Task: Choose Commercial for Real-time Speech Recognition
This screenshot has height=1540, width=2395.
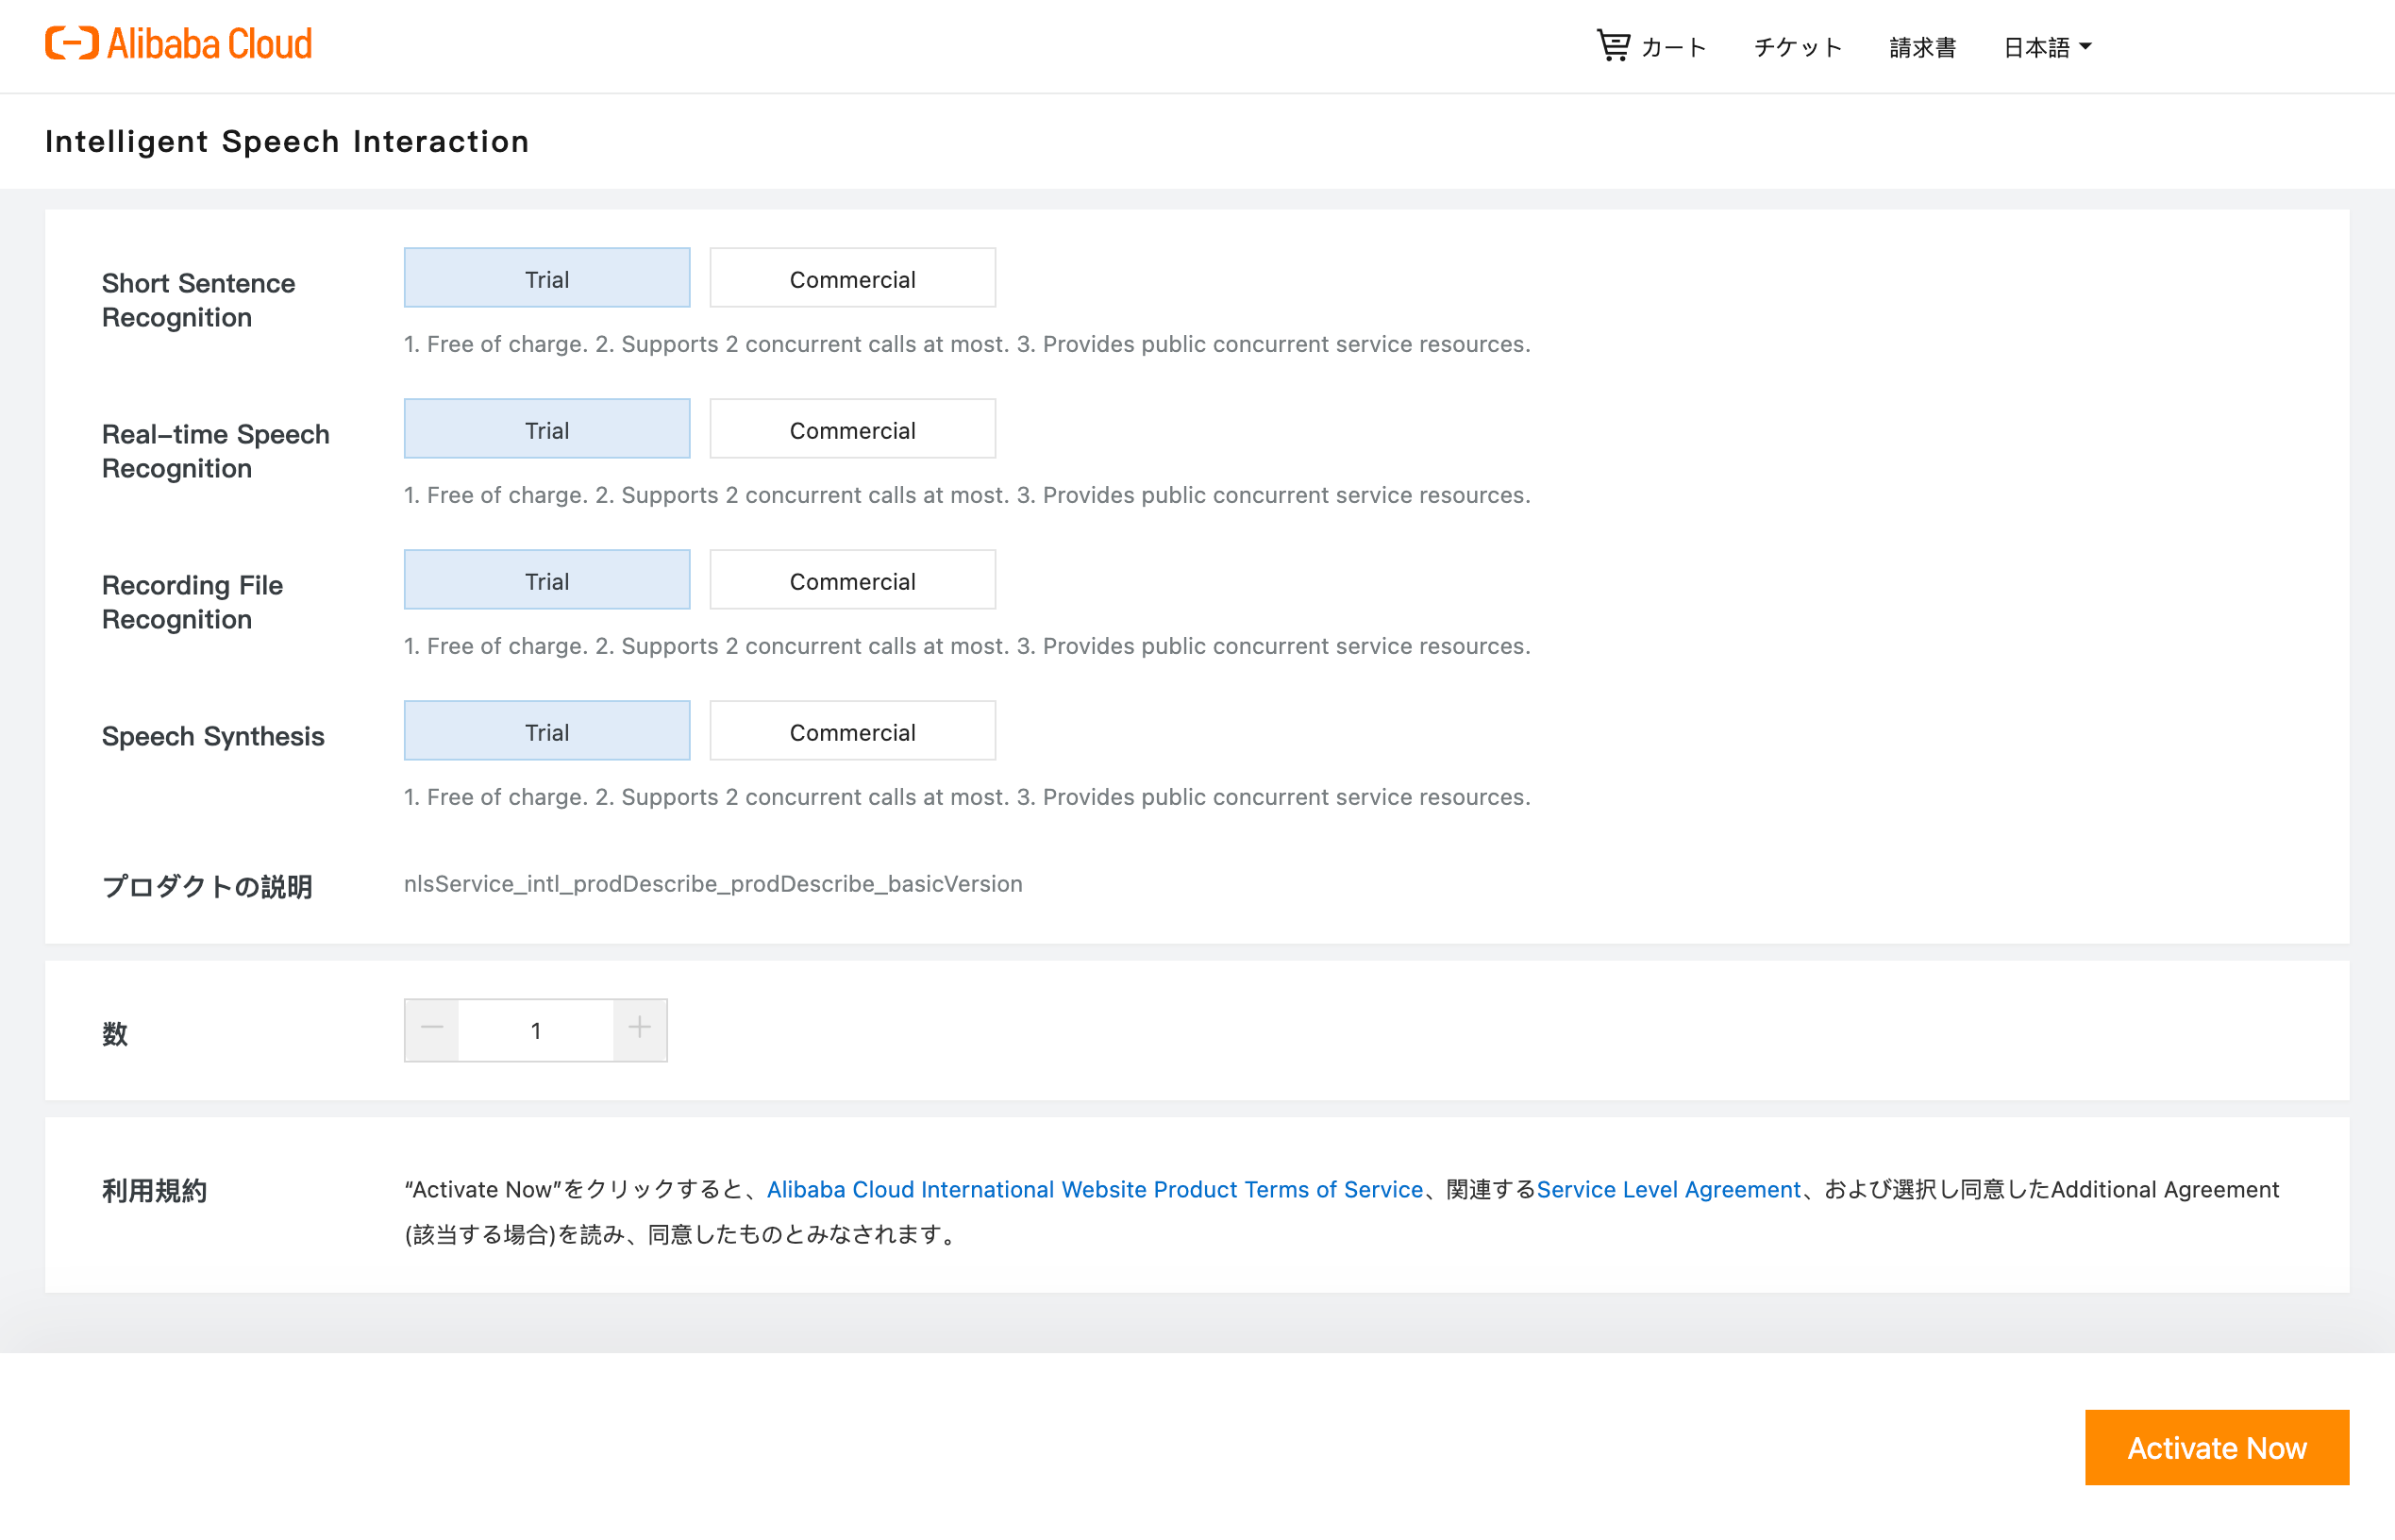Action: 852,430
